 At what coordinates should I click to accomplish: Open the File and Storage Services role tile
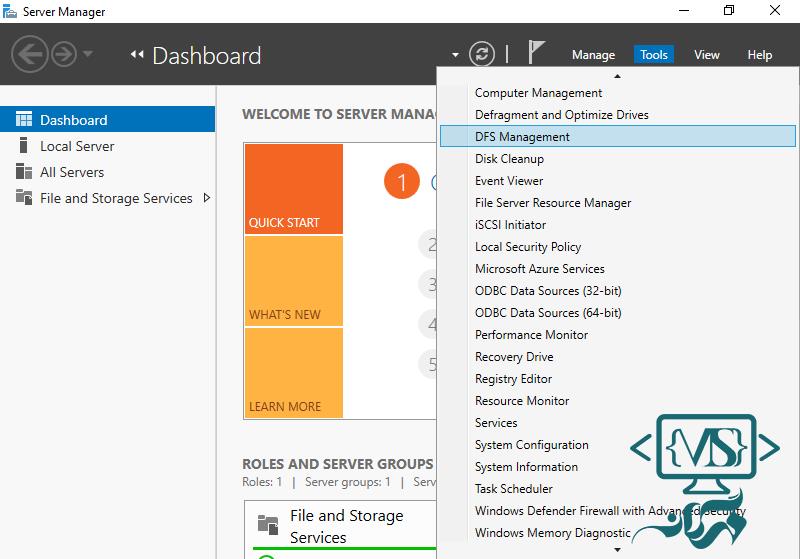(x=341, y=529)
